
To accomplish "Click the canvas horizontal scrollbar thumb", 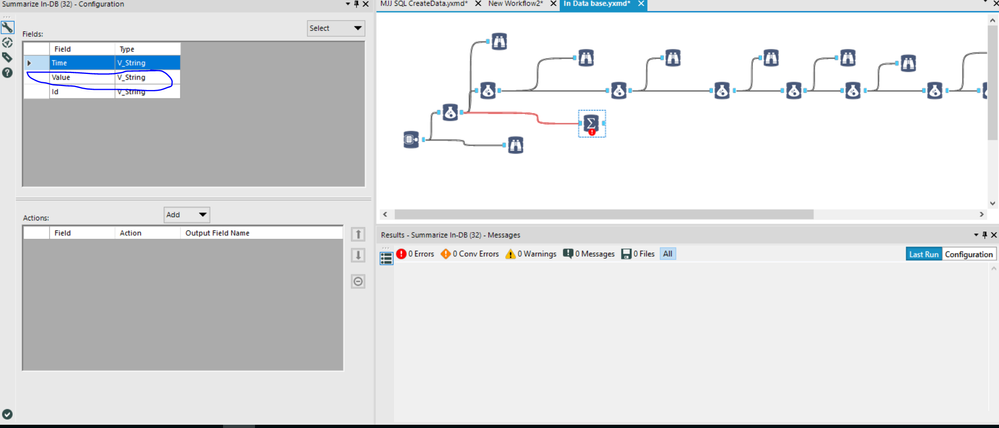I will pos(603,215).
